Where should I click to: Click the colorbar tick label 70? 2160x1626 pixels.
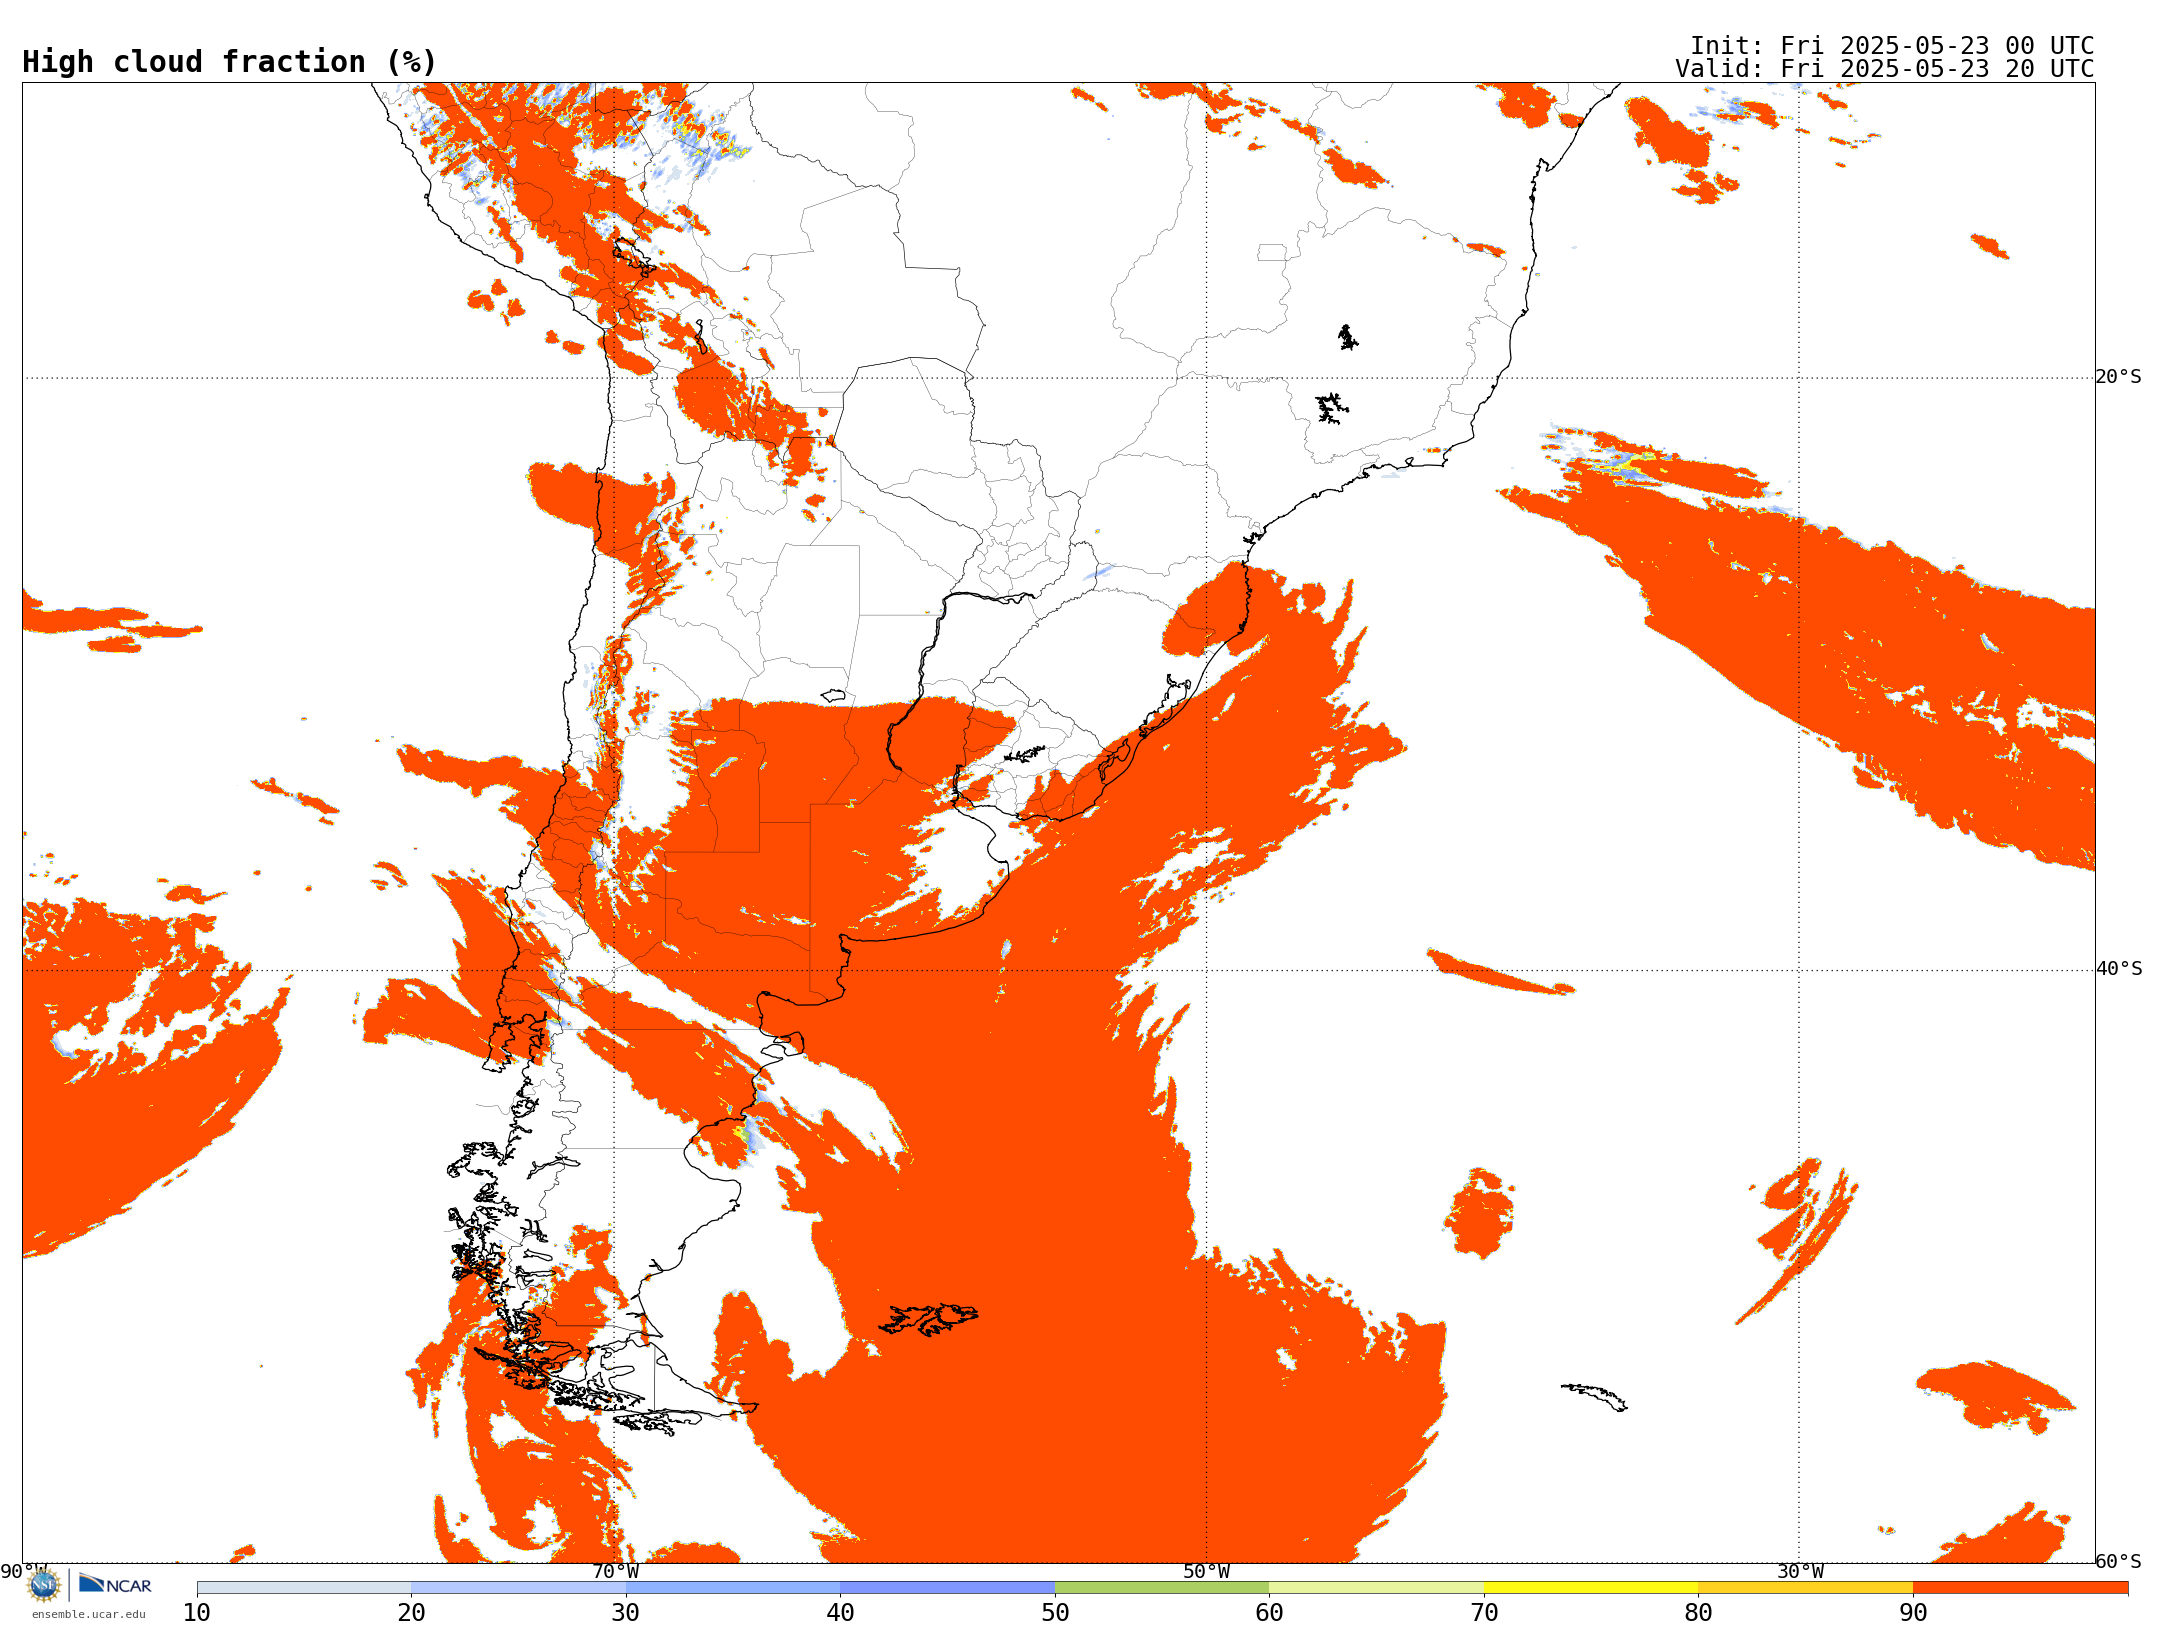[1484, 1613]
